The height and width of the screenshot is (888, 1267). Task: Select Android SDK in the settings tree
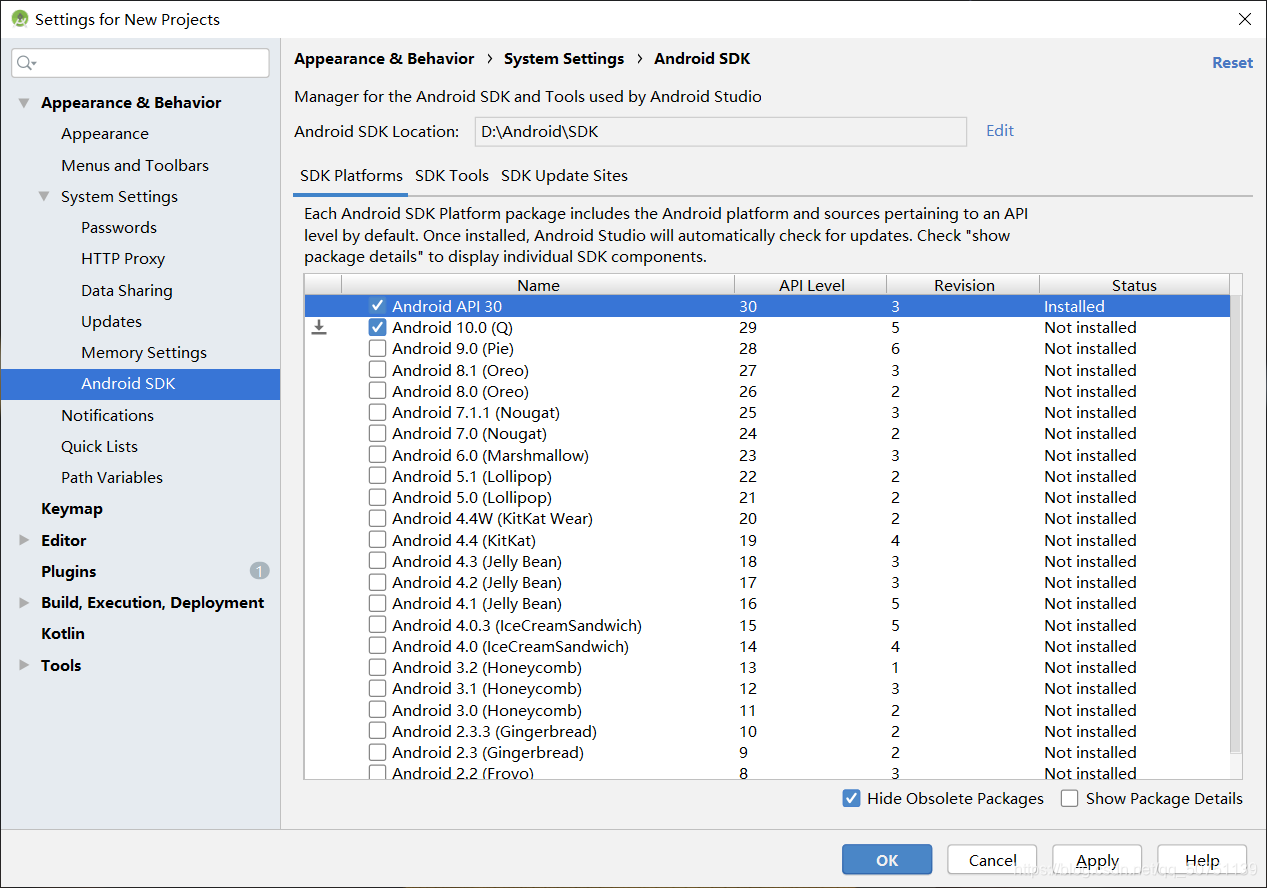click(140, 384)
